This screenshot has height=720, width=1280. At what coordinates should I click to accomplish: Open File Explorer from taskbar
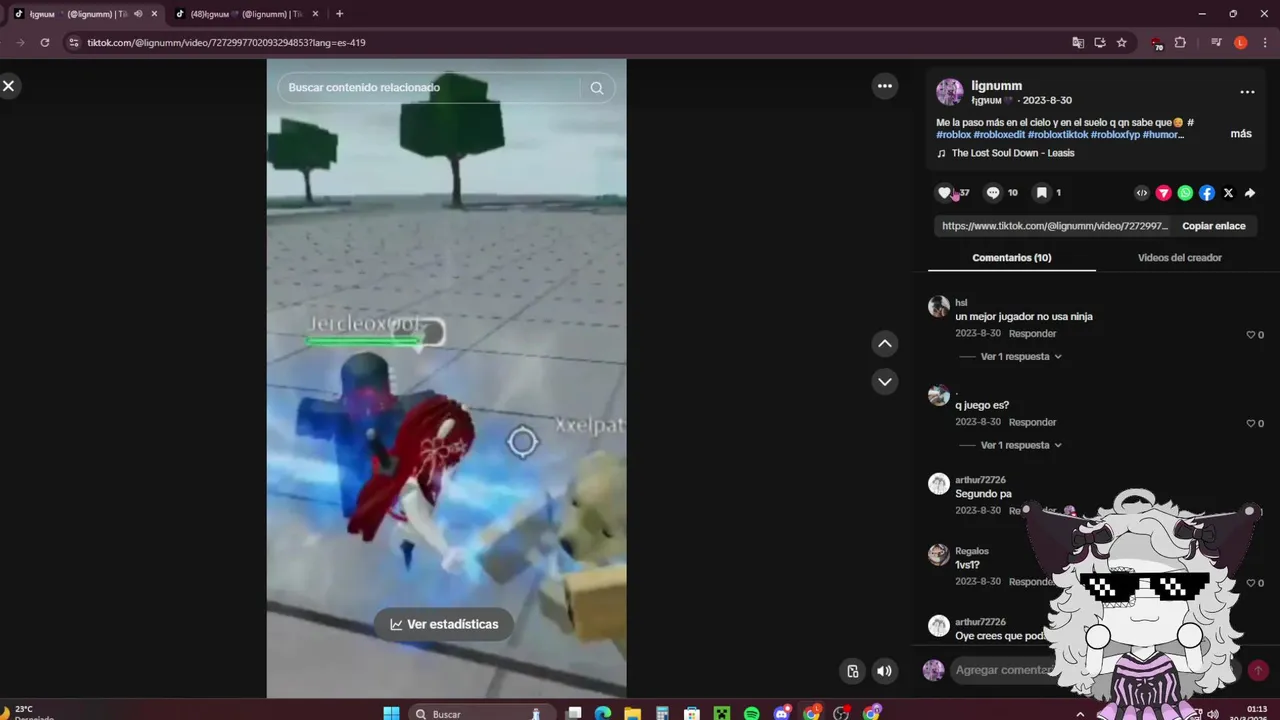click(x=633, y=713)
